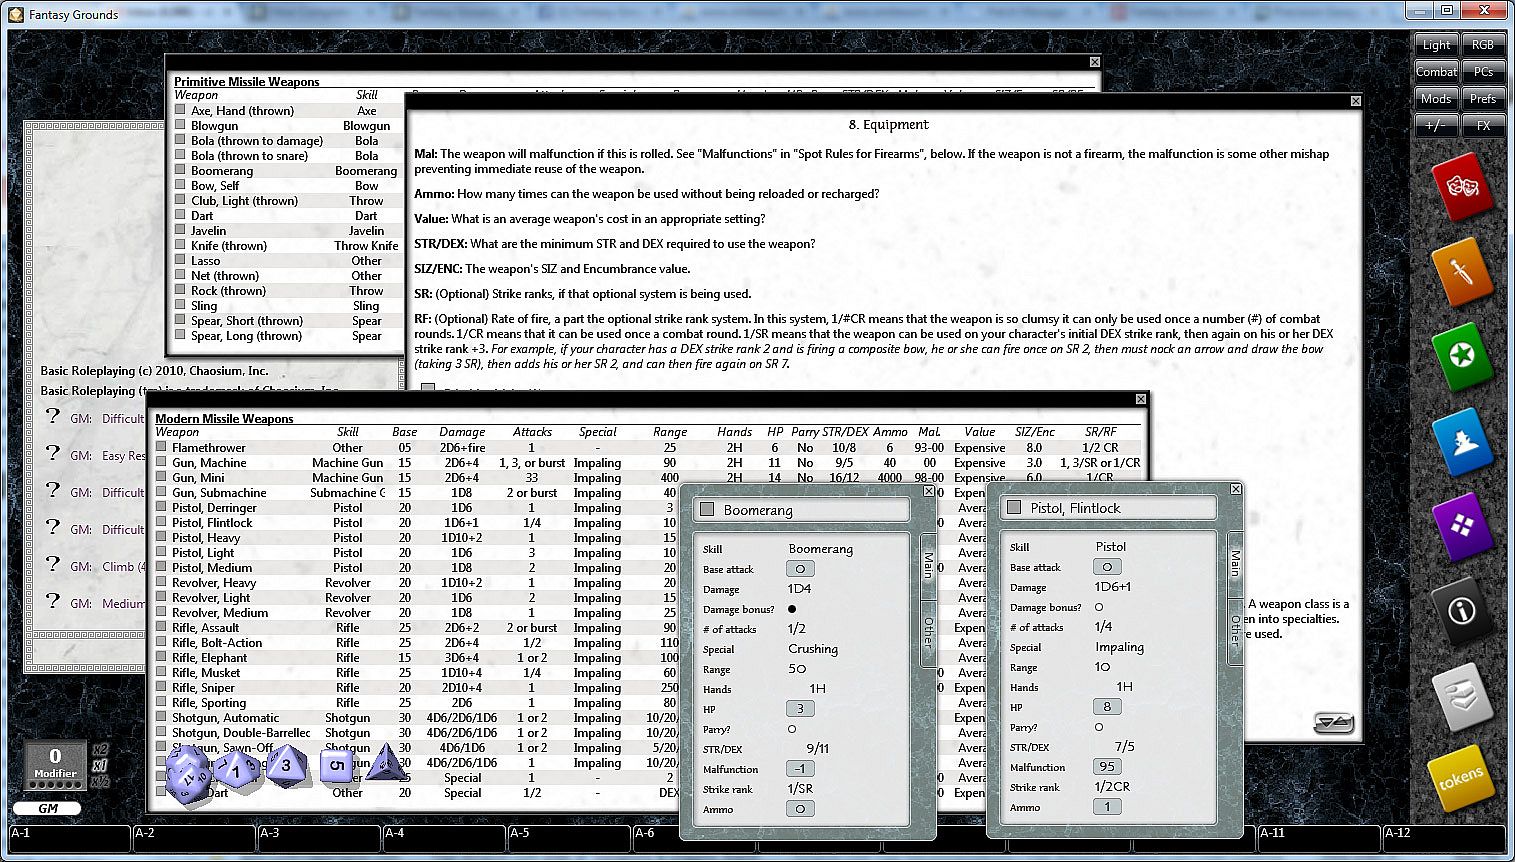This screenshot has width=1515, height=862.
Task: Open the Lasso row link square
Action: pyautogui.click(x=180, y=260)
